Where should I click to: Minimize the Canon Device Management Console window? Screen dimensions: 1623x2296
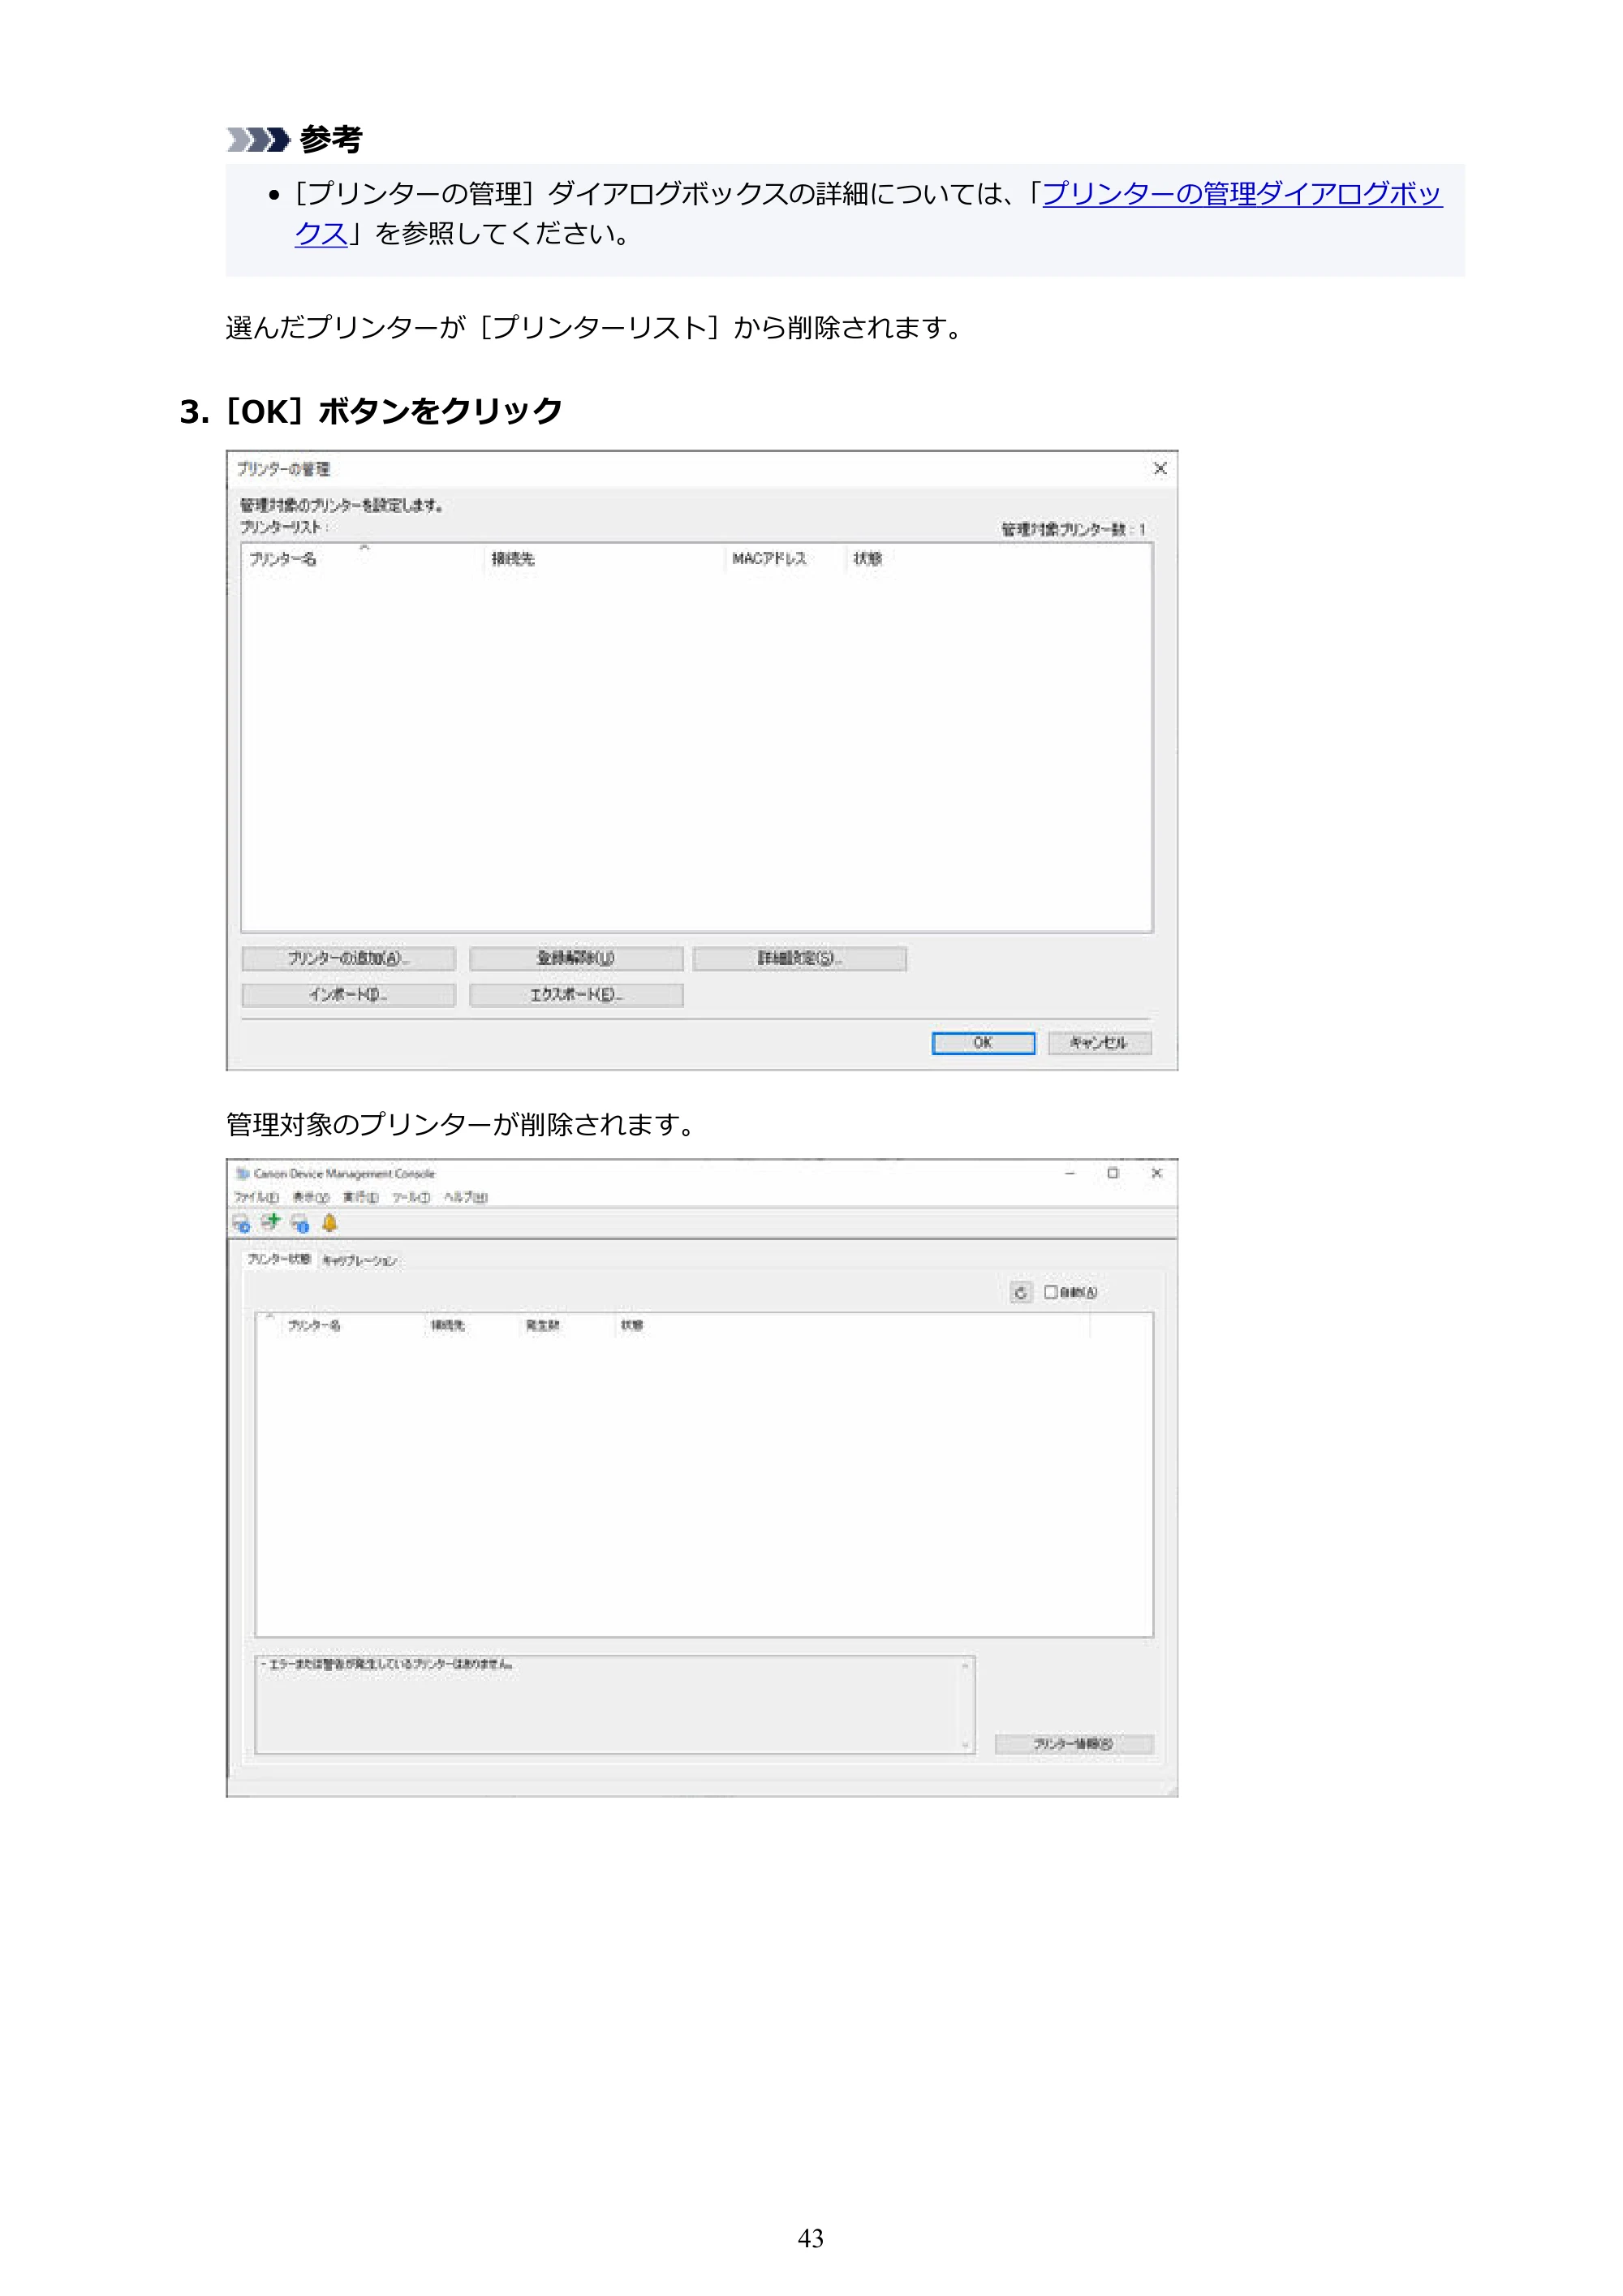pyautogui.click(x=1070, y=1173)
